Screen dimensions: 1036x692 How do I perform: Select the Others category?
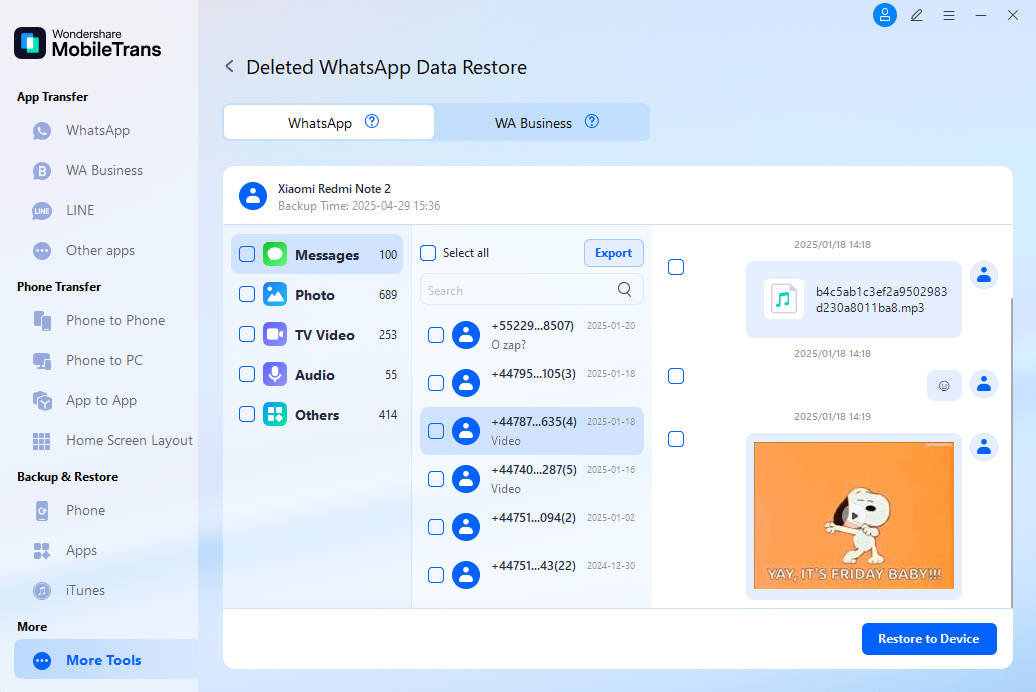(317, 415)
